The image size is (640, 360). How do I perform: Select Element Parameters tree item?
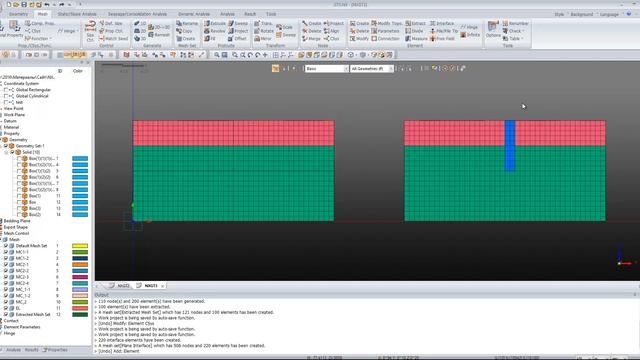pos(22,327)
